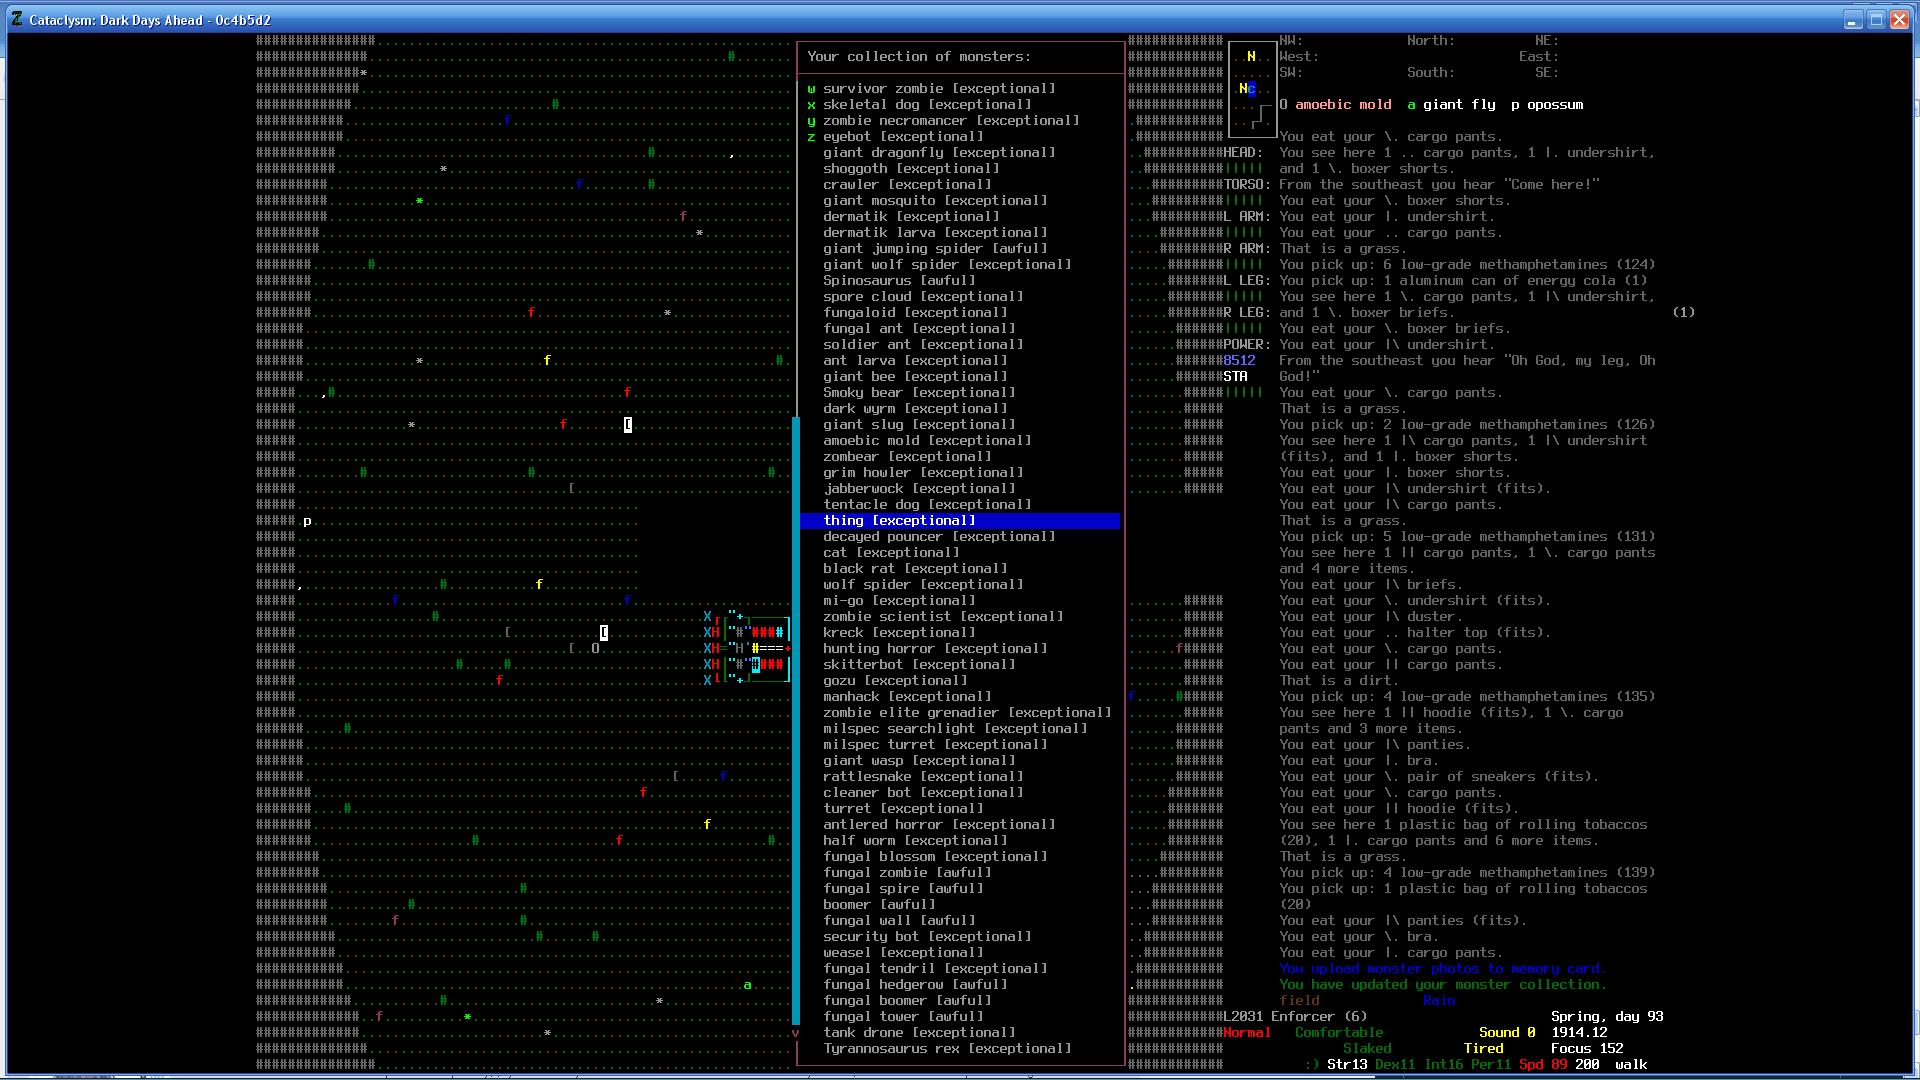
Task: Click the white 'p' opossum symbol on map
Action: (x=307, y=521)
